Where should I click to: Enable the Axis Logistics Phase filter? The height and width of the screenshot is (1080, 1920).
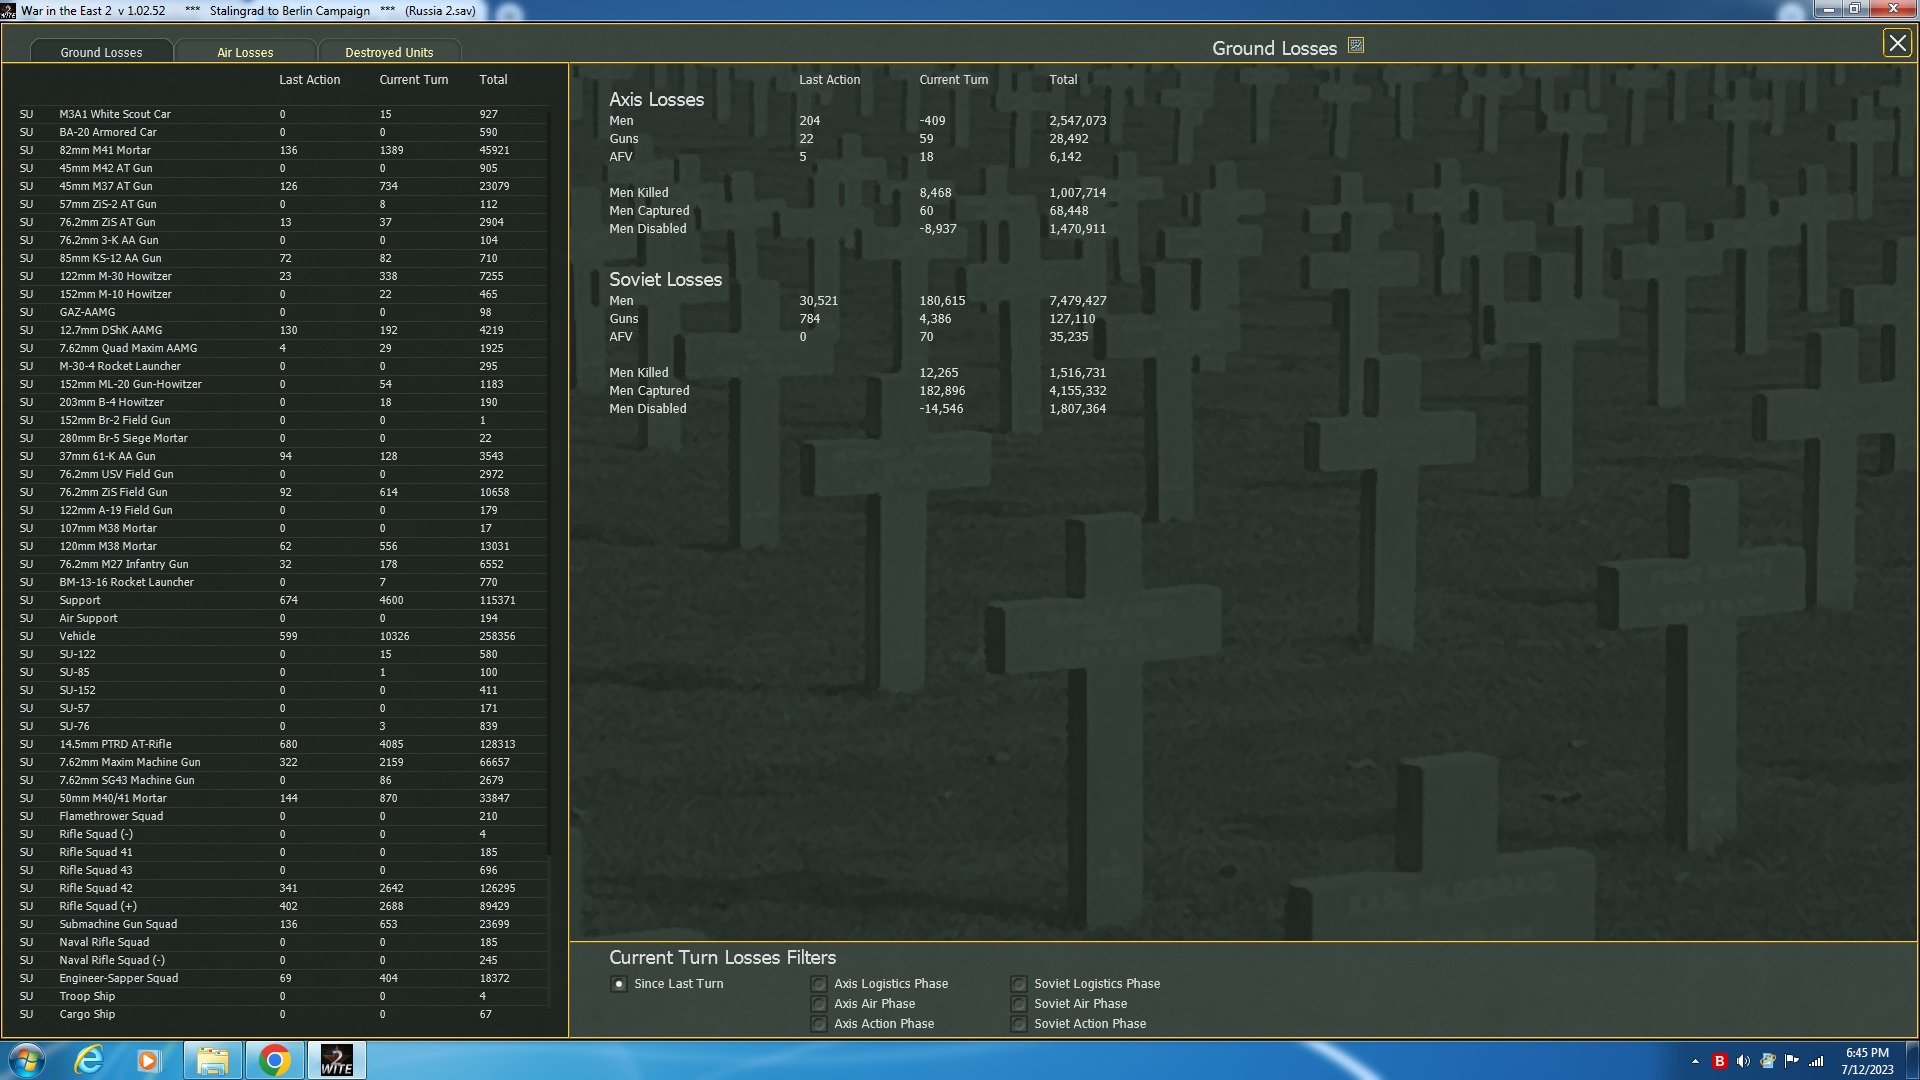pos(819,984)
